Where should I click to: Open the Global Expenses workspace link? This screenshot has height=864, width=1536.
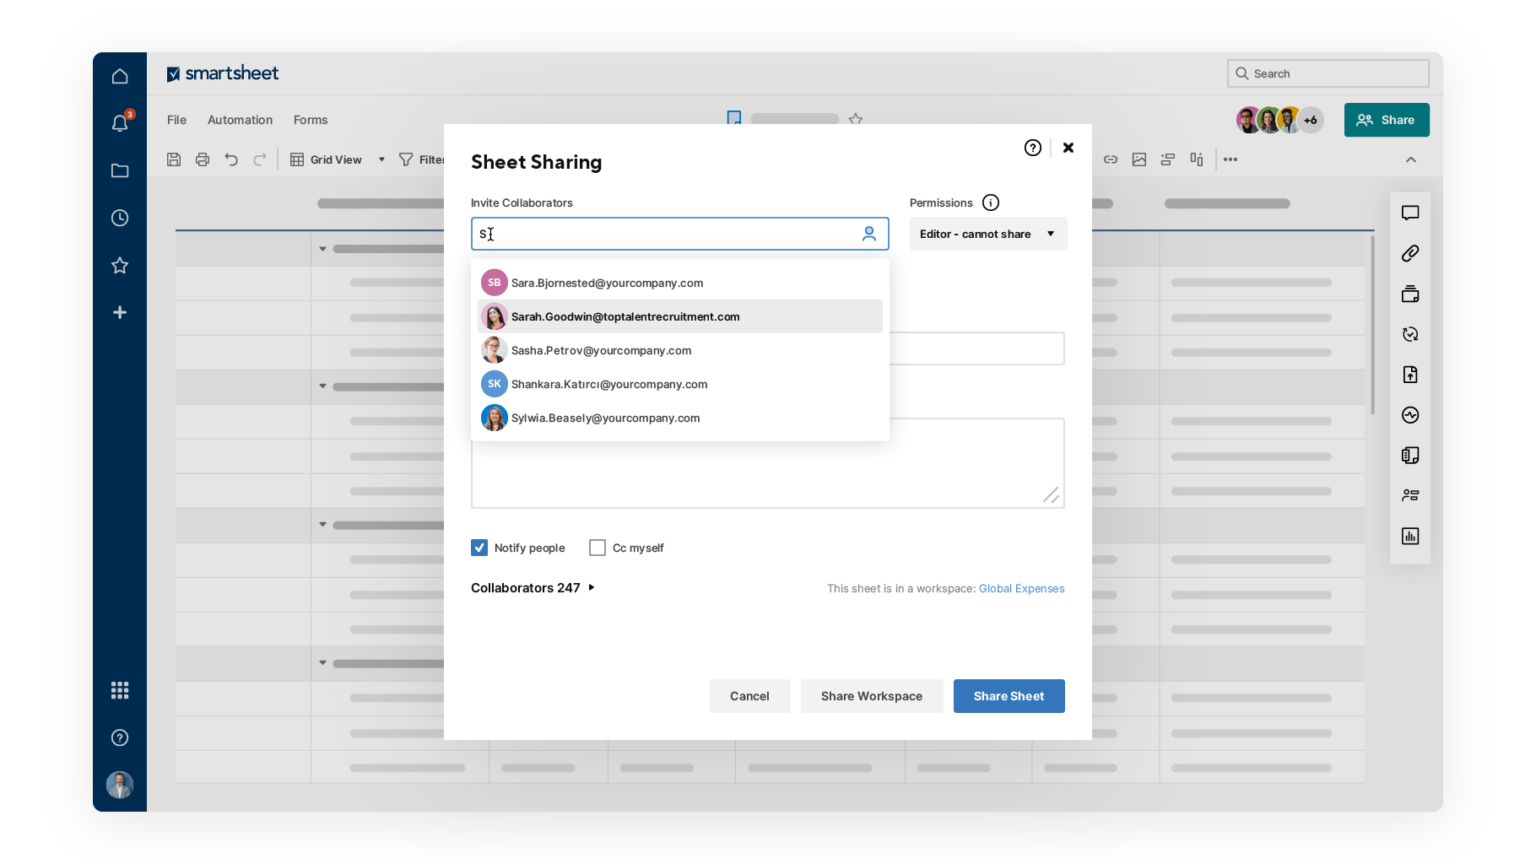point(1021,588)
